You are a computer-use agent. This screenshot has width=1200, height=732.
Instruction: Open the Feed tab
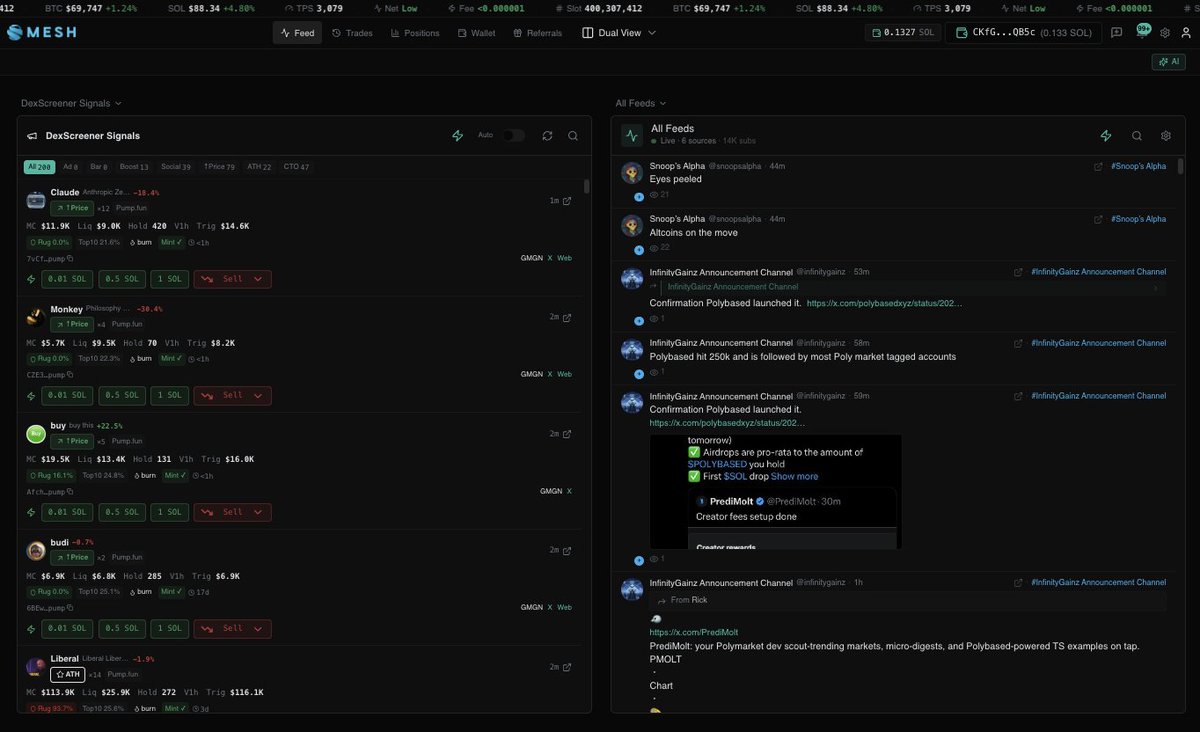pos(297,33)
